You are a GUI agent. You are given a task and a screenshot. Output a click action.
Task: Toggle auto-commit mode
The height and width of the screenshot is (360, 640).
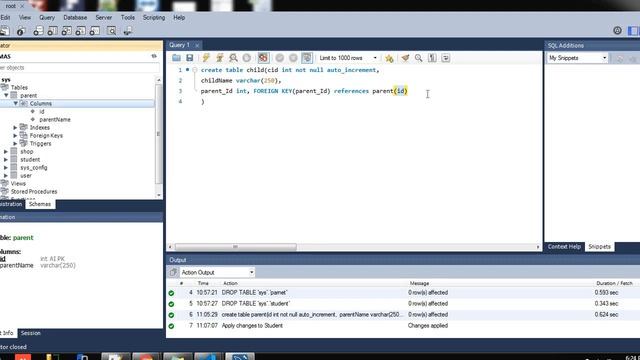click(x=307, y=58)
